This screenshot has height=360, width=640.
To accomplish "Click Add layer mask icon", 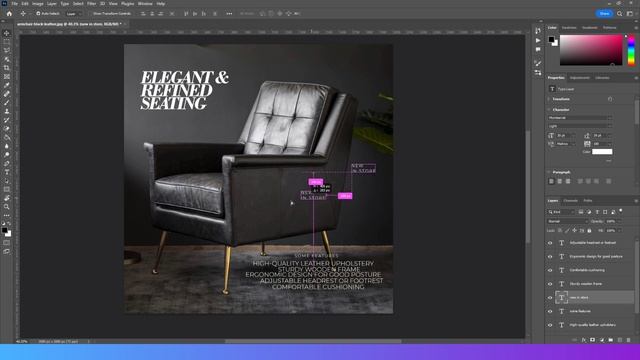I will (593, 340).
